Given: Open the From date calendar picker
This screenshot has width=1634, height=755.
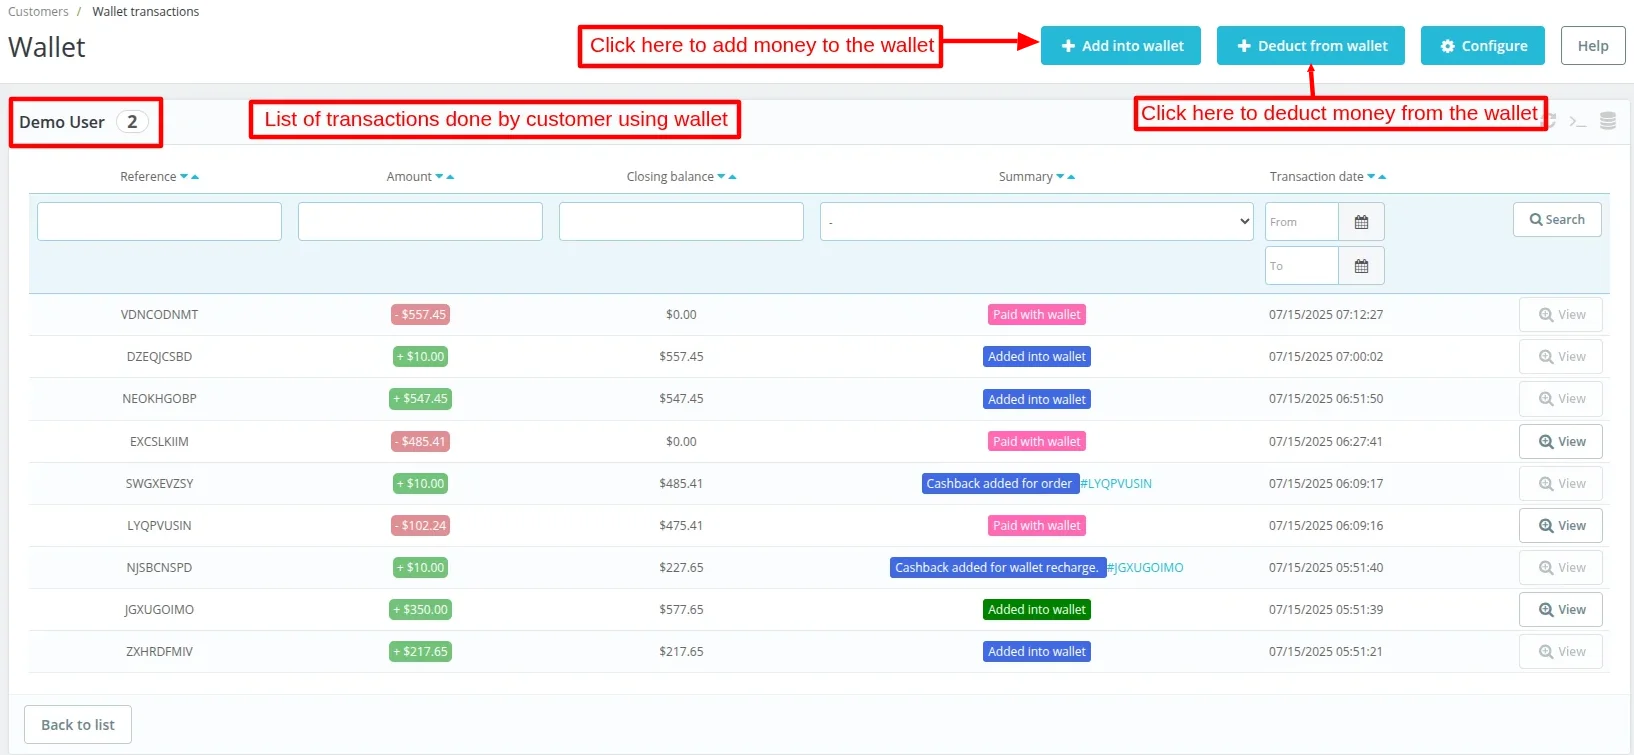Looking at the screenshot, I should coord(1361,222).
